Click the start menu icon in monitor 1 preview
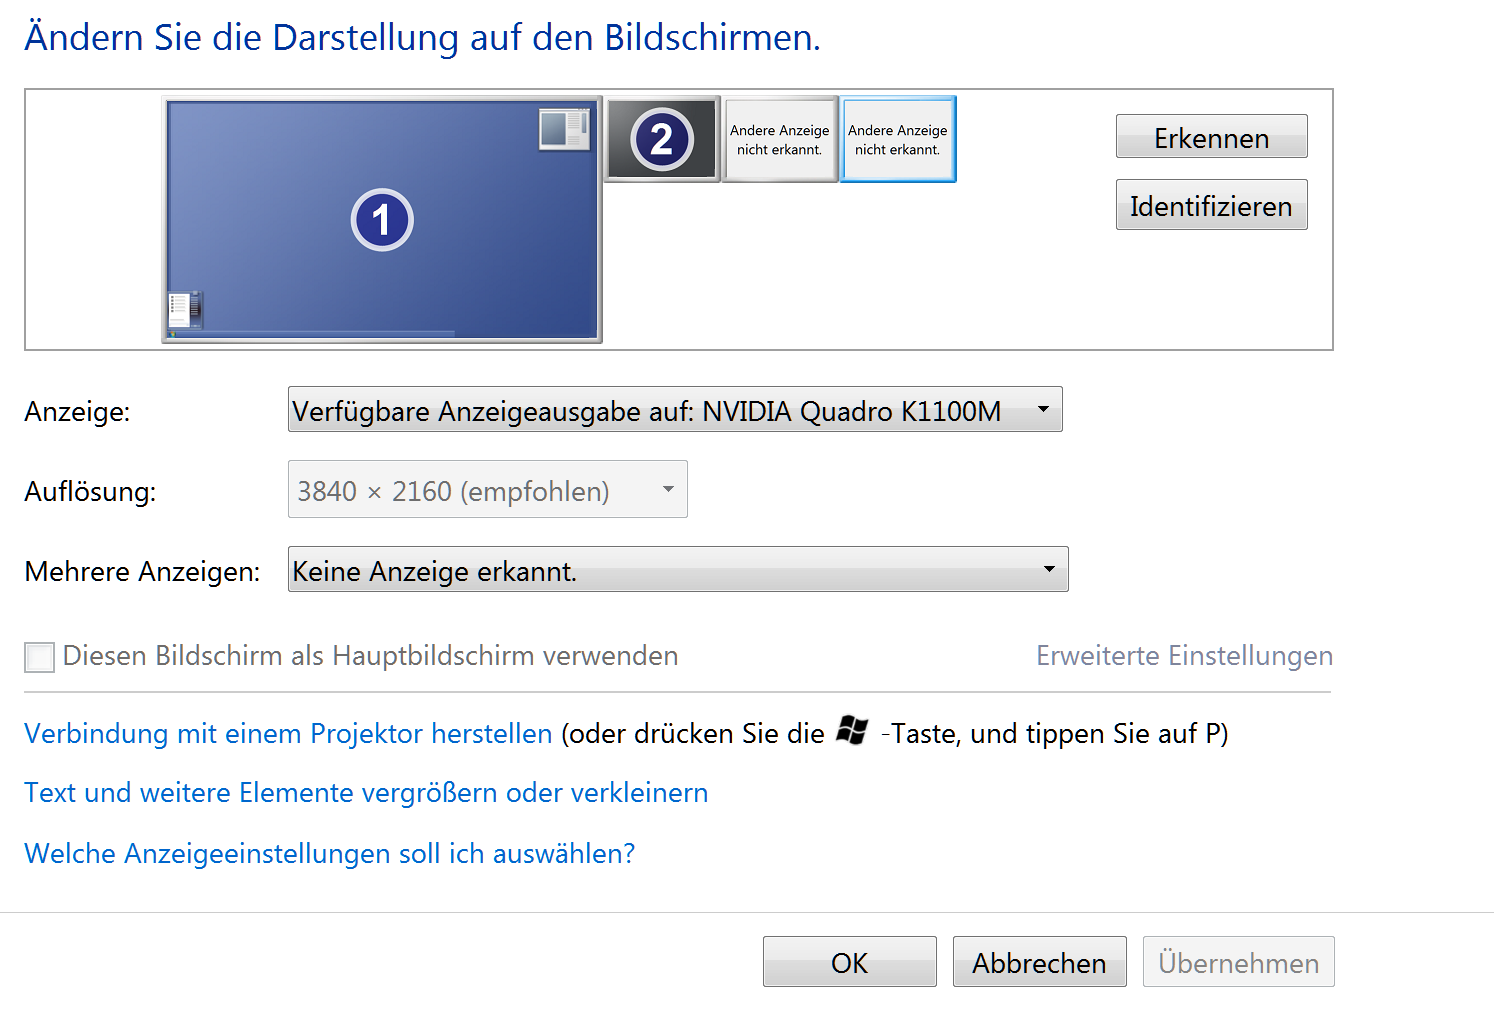Image resolution: width=1494 pixels, height=1023 pixels. (x=185, y=310)
